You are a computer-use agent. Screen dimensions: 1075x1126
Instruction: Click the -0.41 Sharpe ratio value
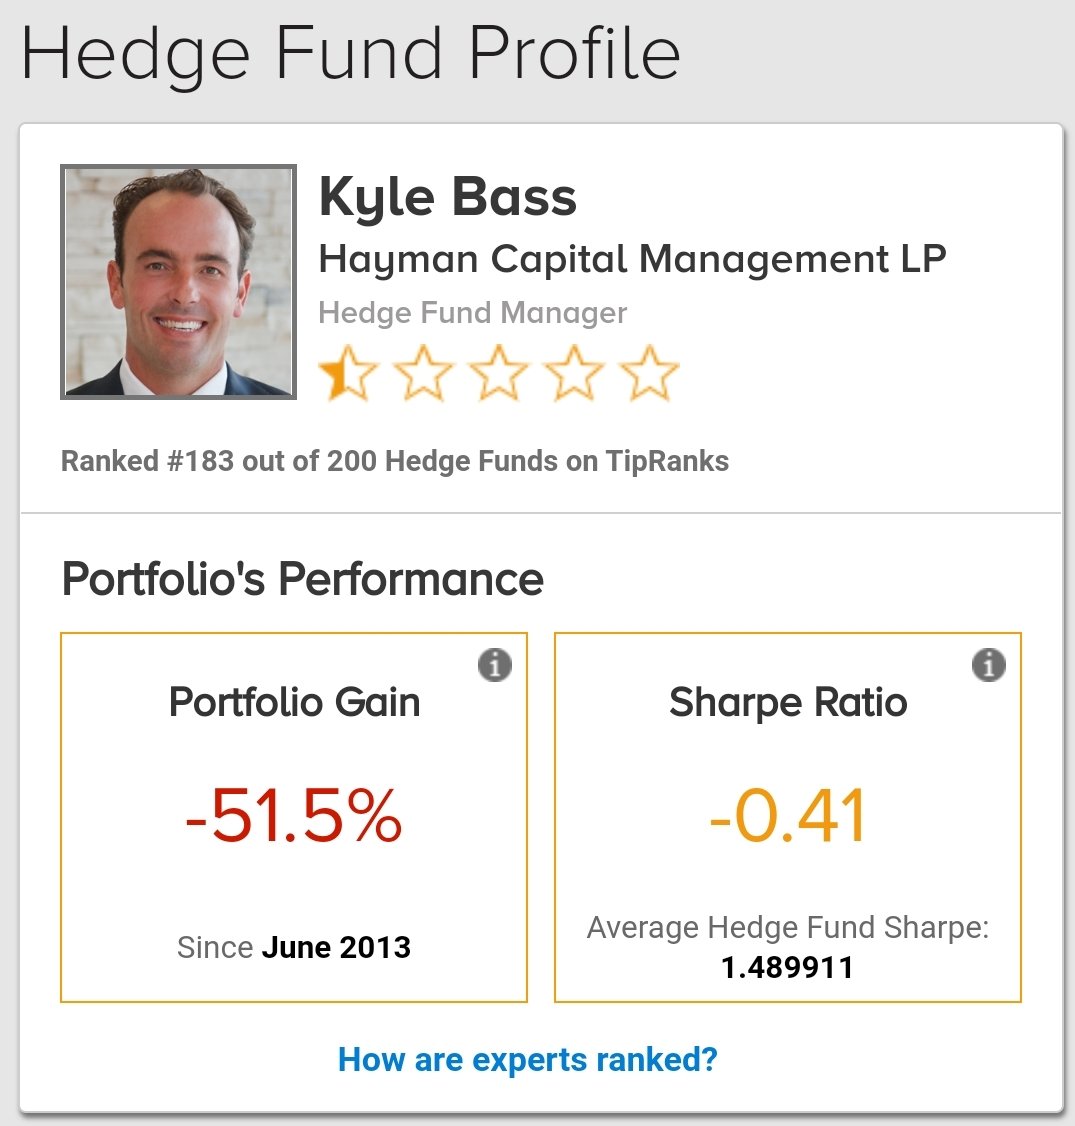[x=787, y=817]
